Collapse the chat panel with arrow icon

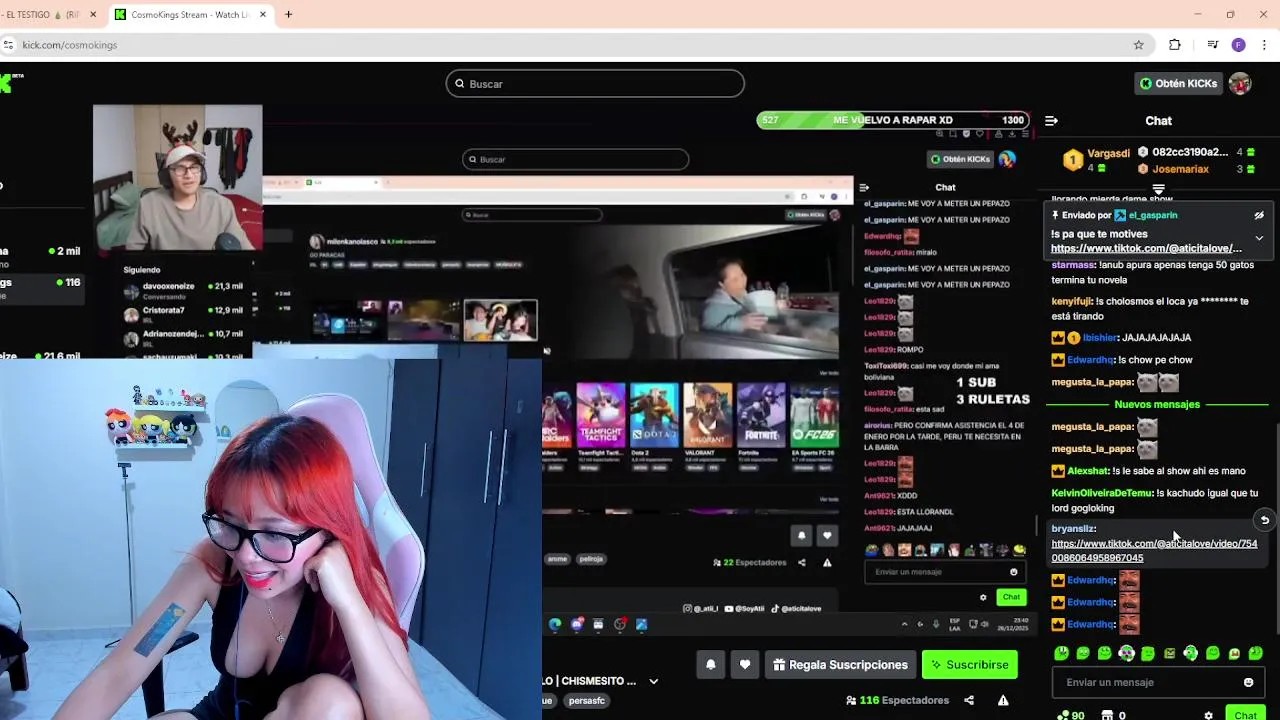[1051, 121]
